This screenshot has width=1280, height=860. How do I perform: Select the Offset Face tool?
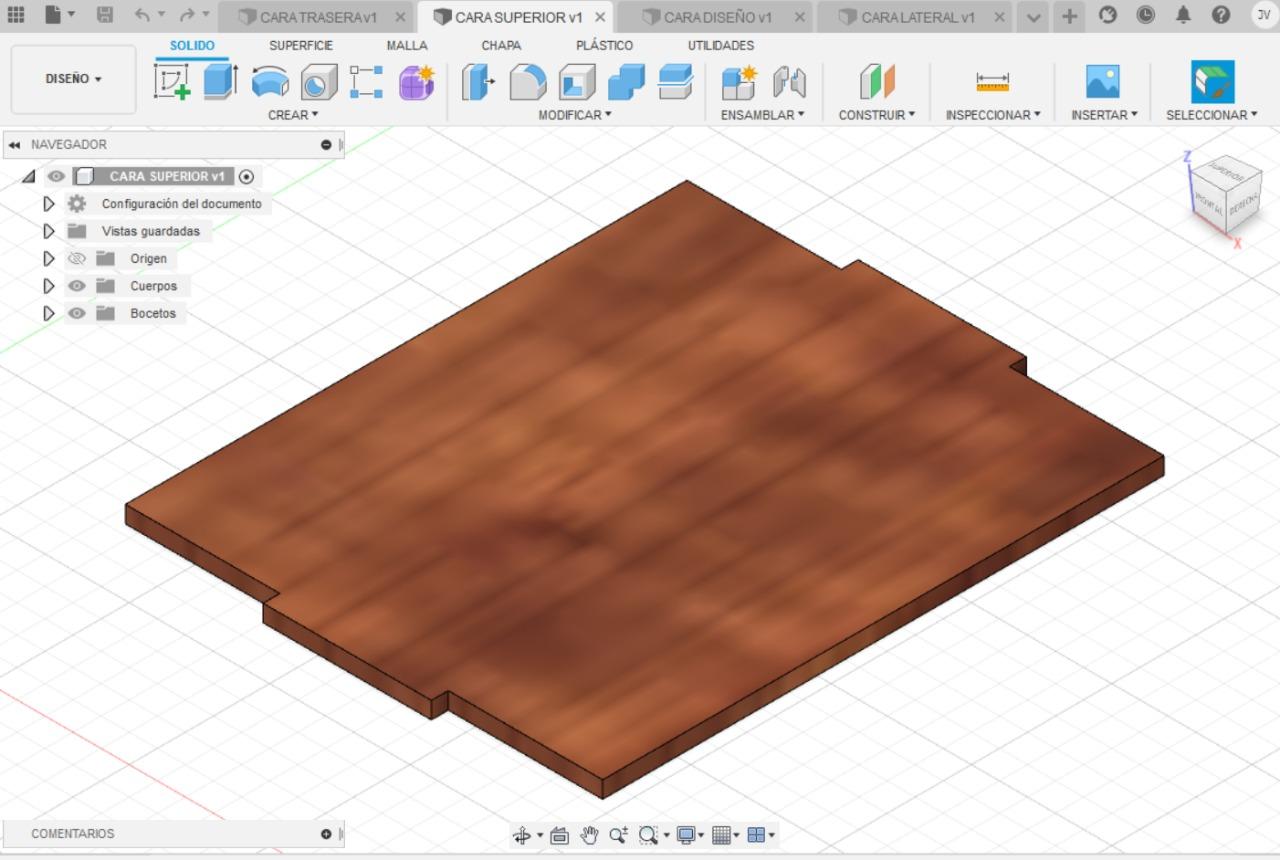coord(675,82)
